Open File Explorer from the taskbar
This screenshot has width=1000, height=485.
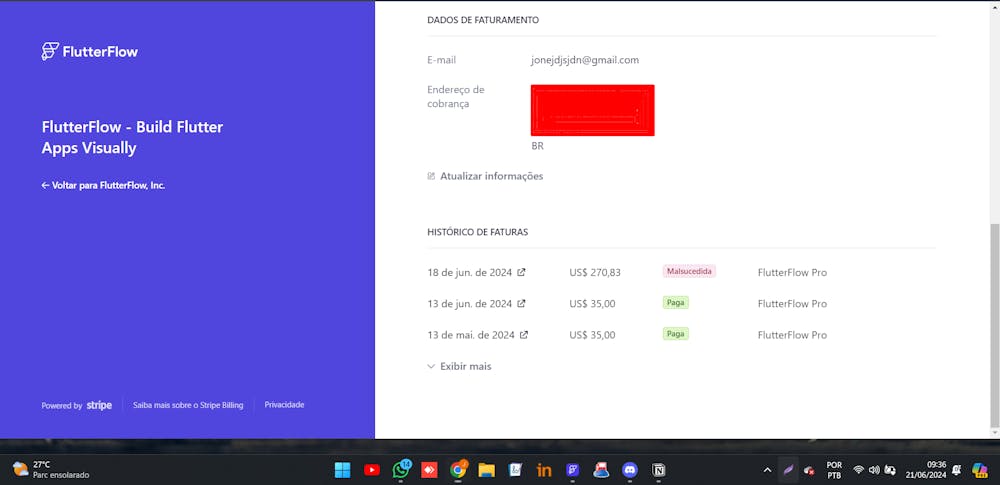point(487,470)
